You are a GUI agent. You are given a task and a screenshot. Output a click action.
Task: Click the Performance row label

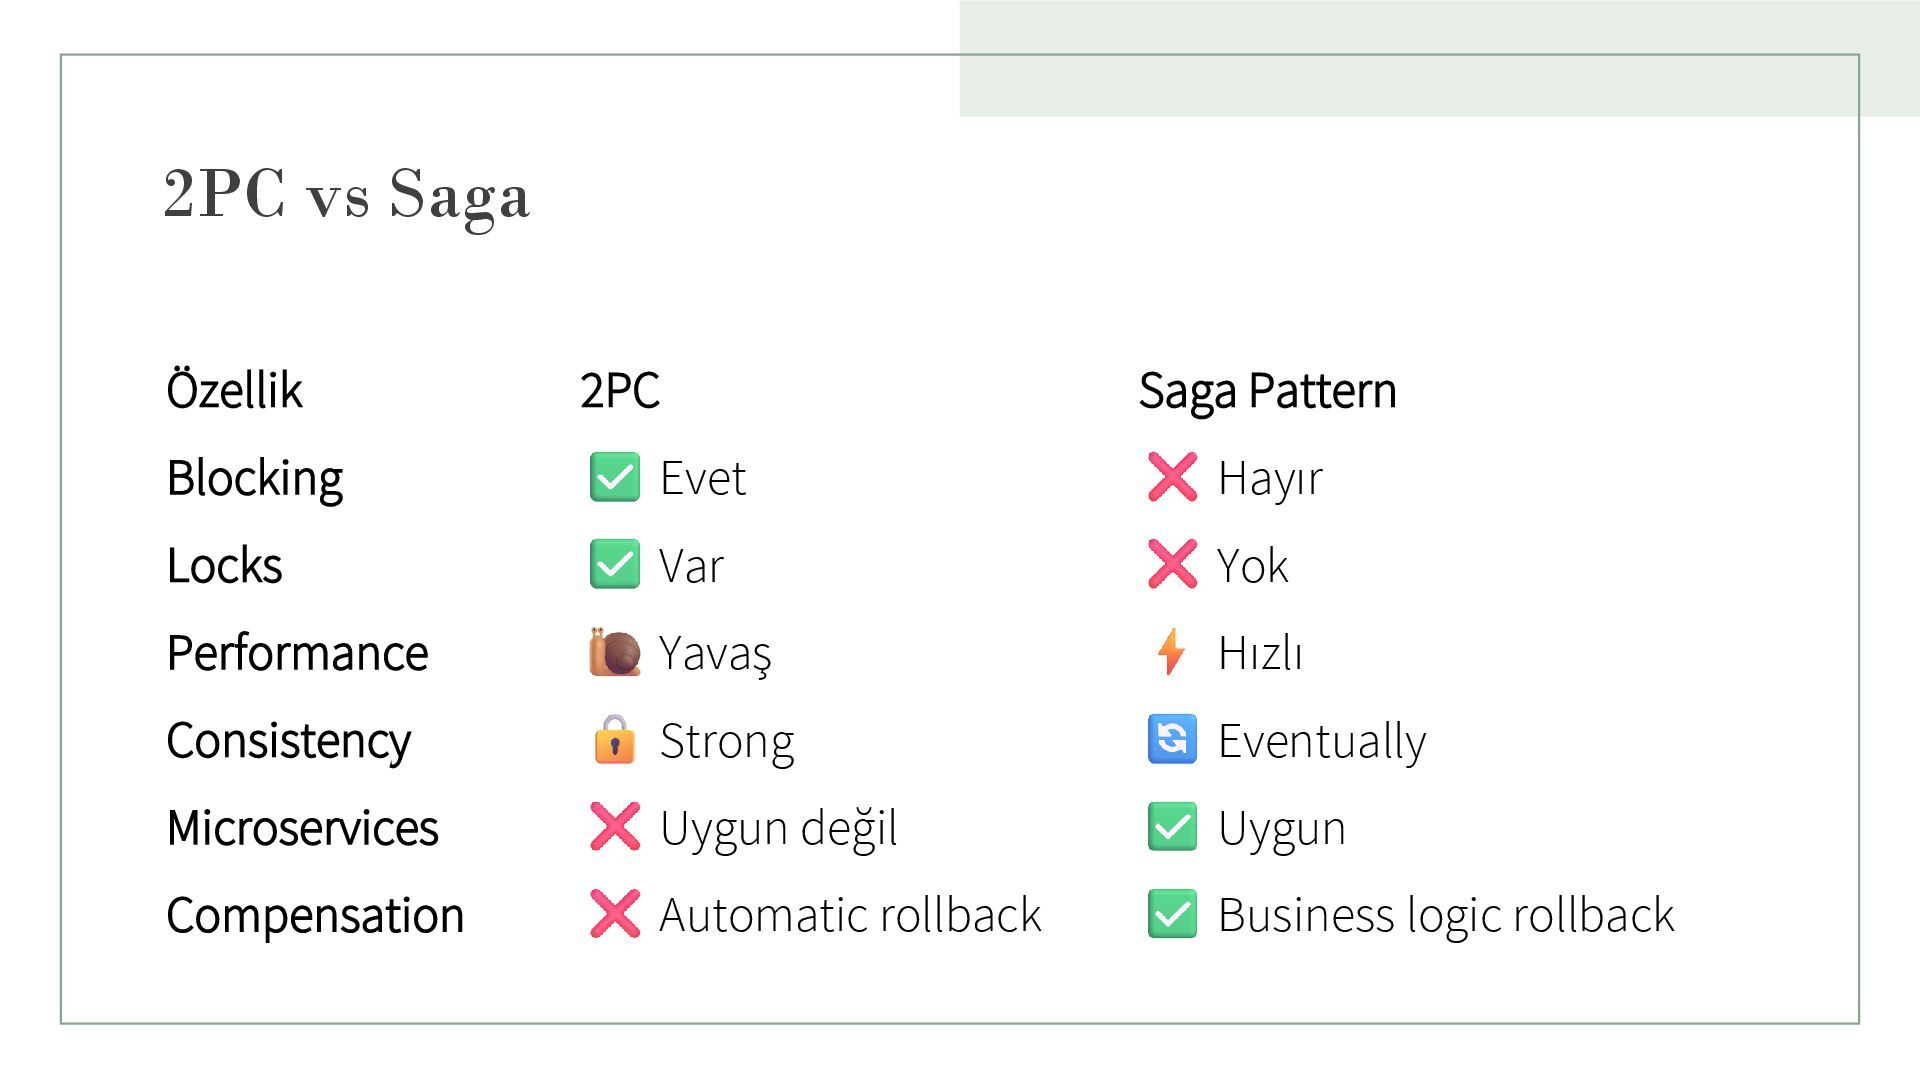coord(297,653)
